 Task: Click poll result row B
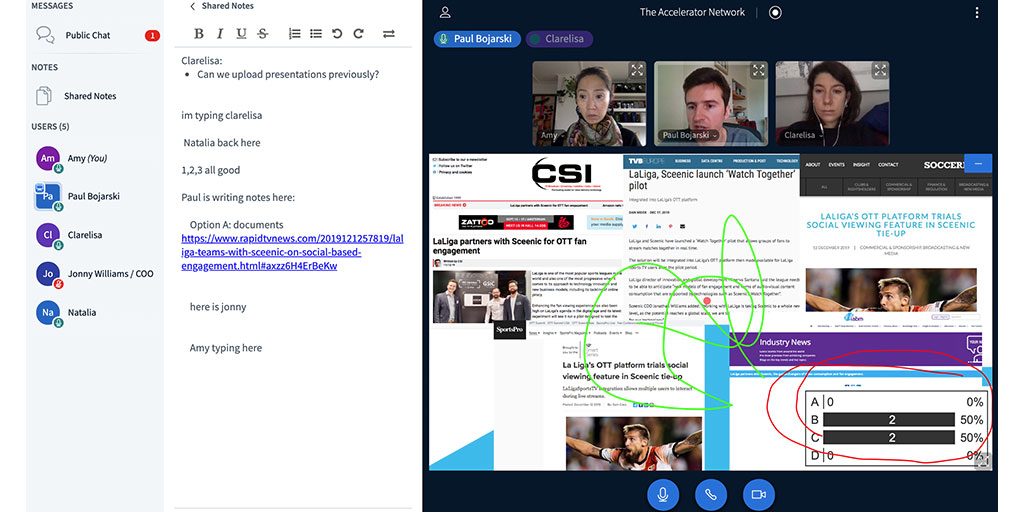897,420
